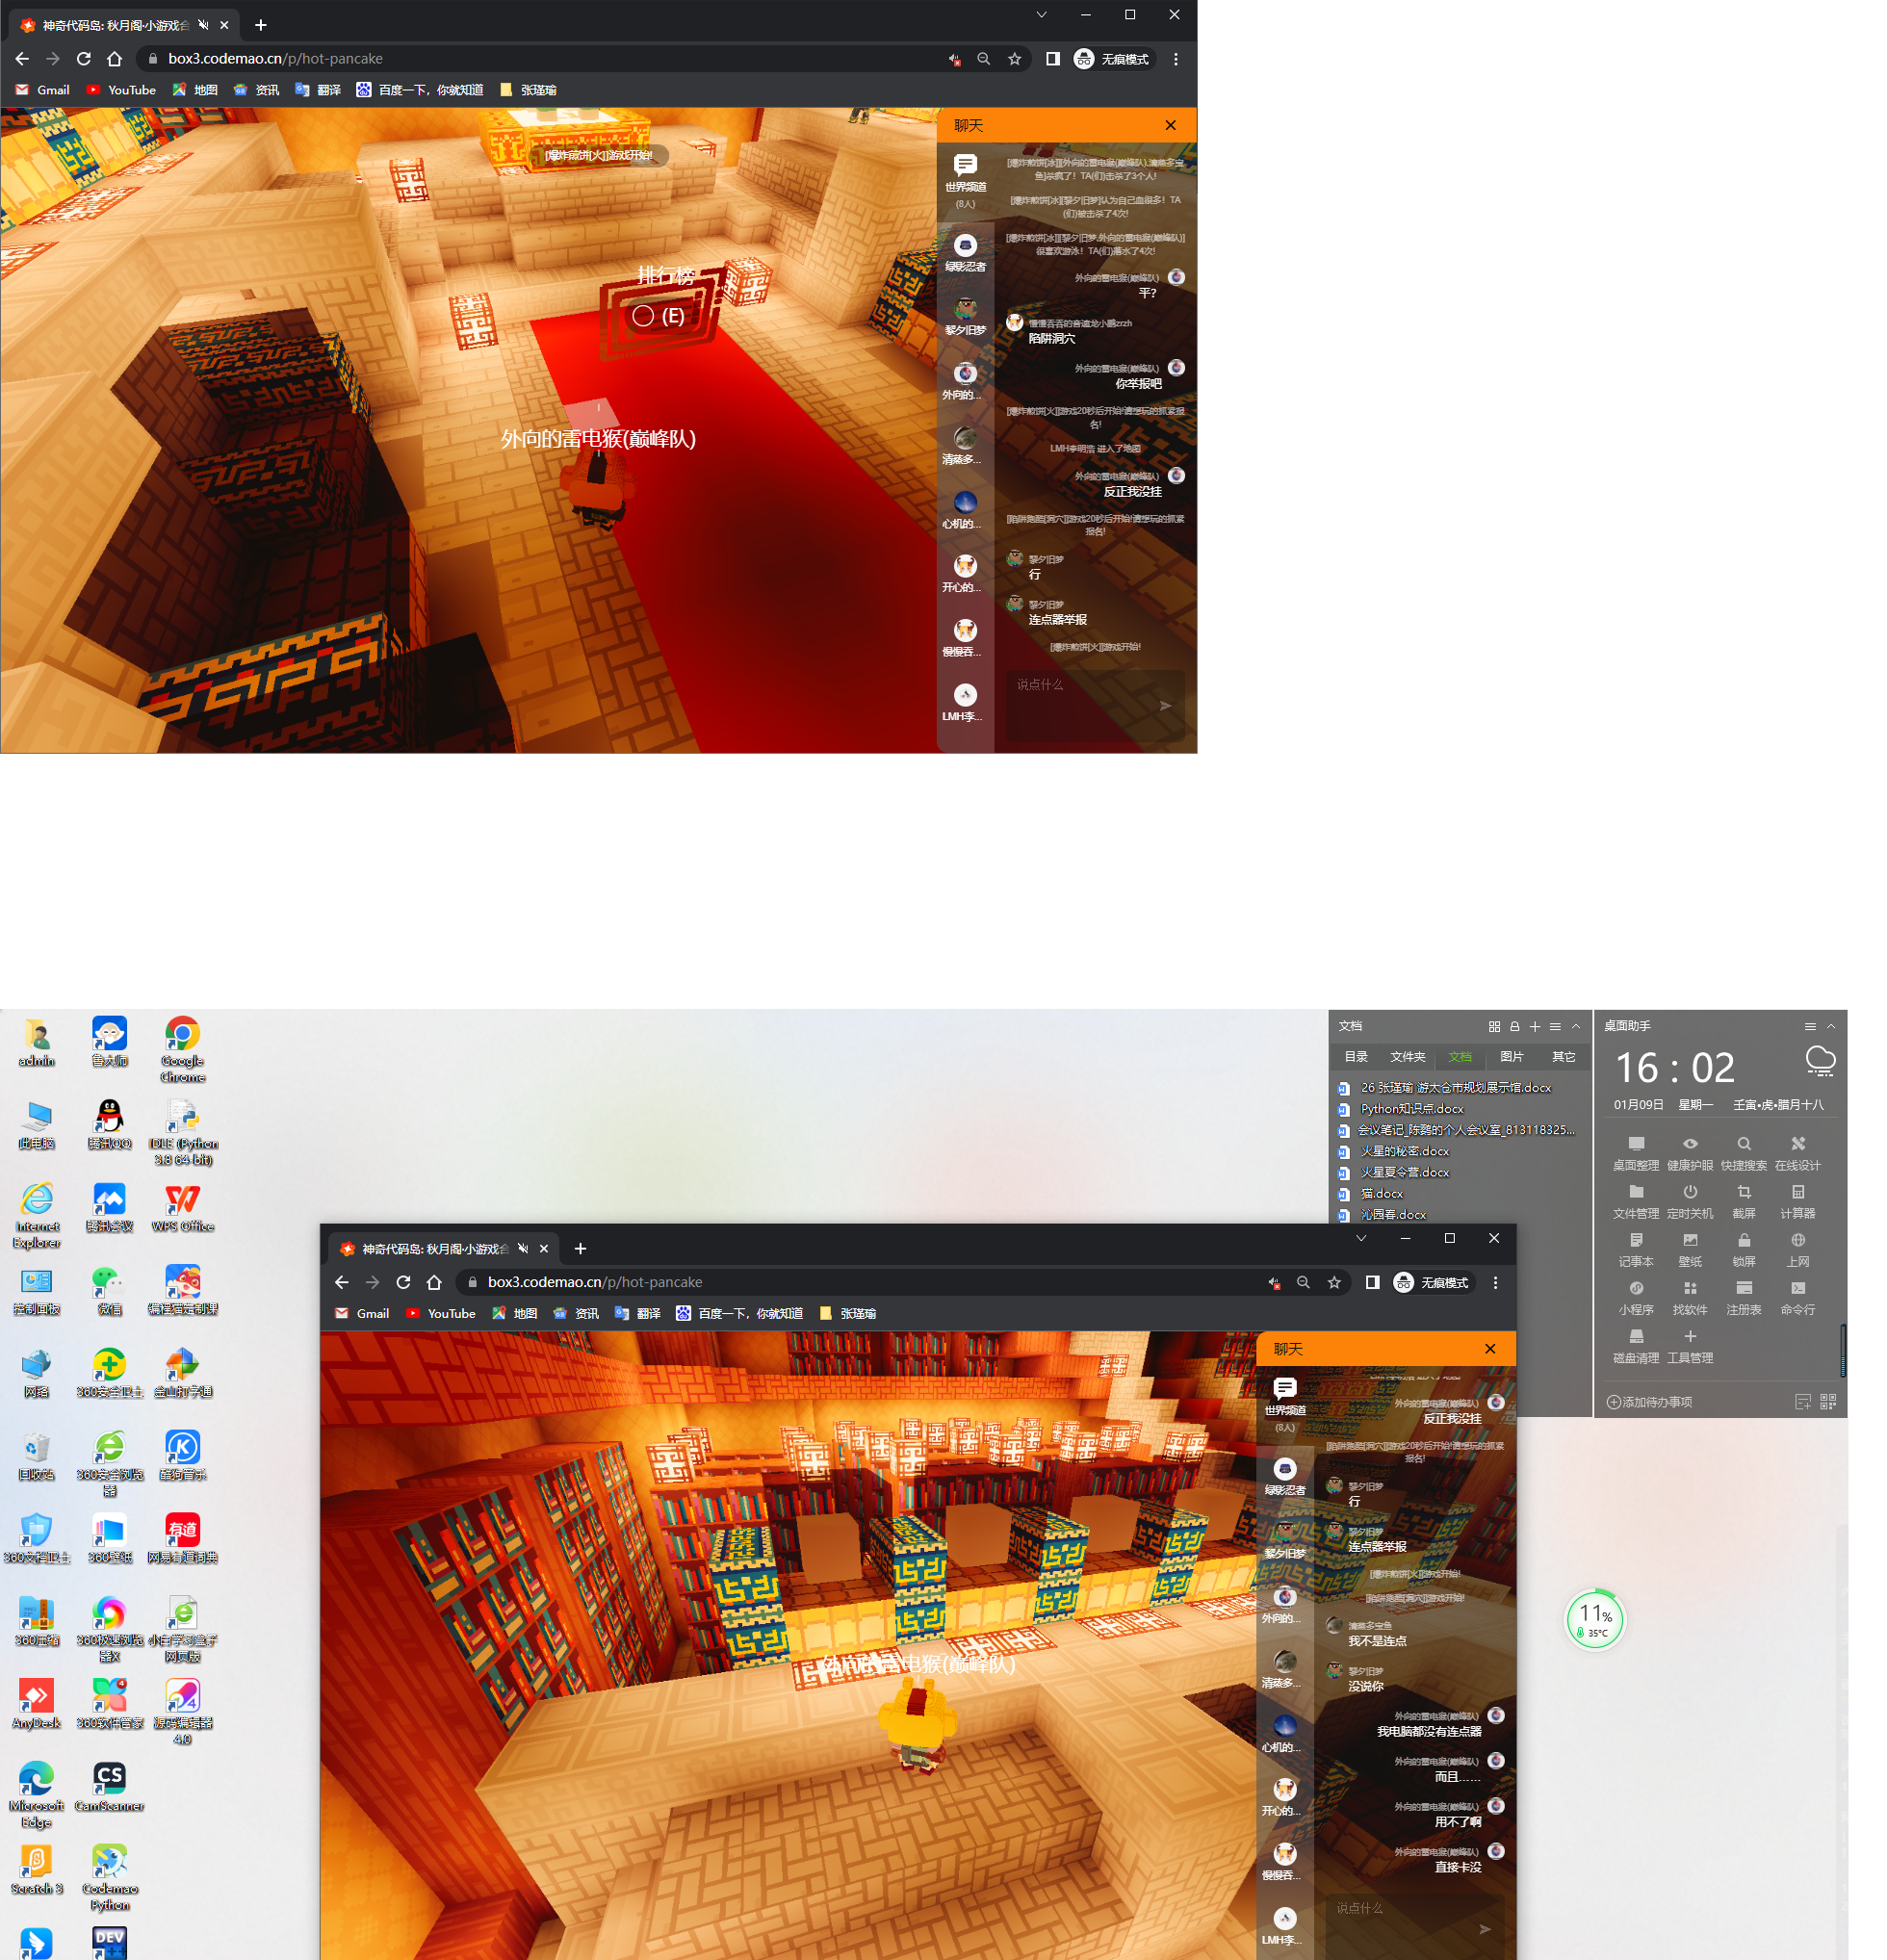Click send arrow in upper window chat
Image resolution: width=1887 pixels, height=1960 pixels.
coord(1165,705)
